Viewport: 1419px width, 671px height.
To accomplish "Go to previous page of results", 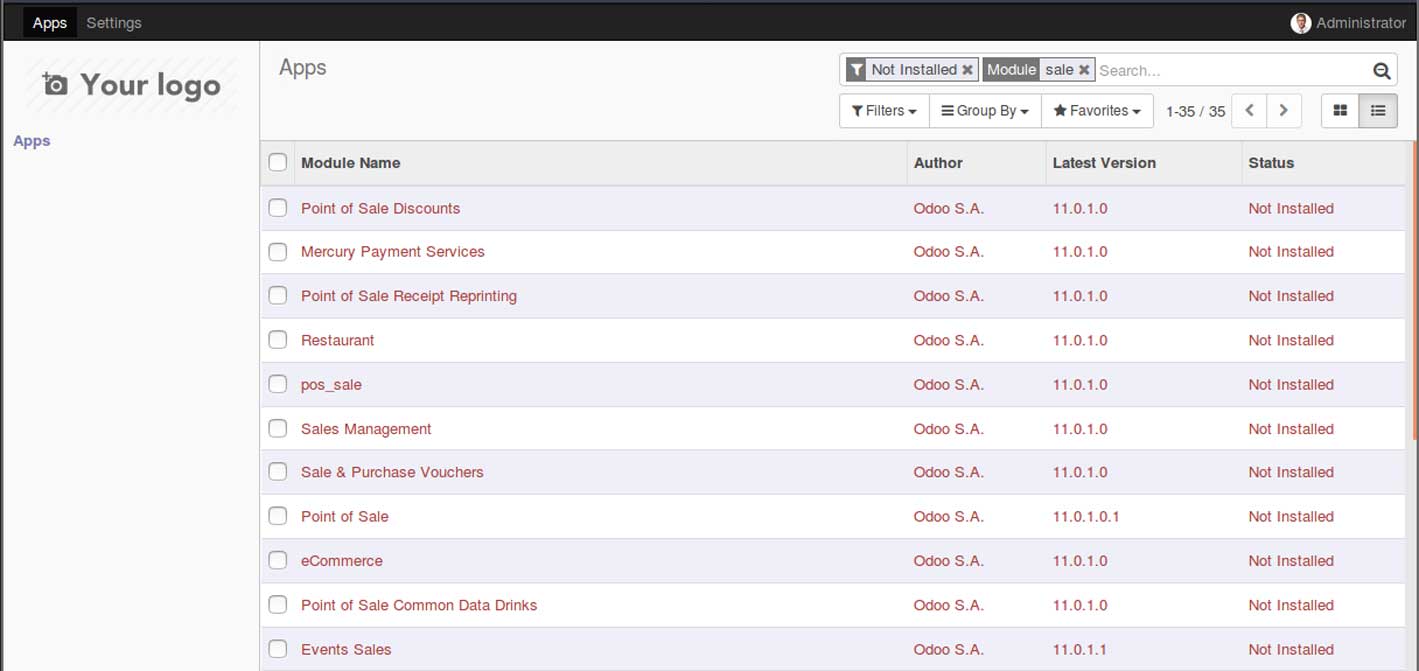I will pos(1249,111).
